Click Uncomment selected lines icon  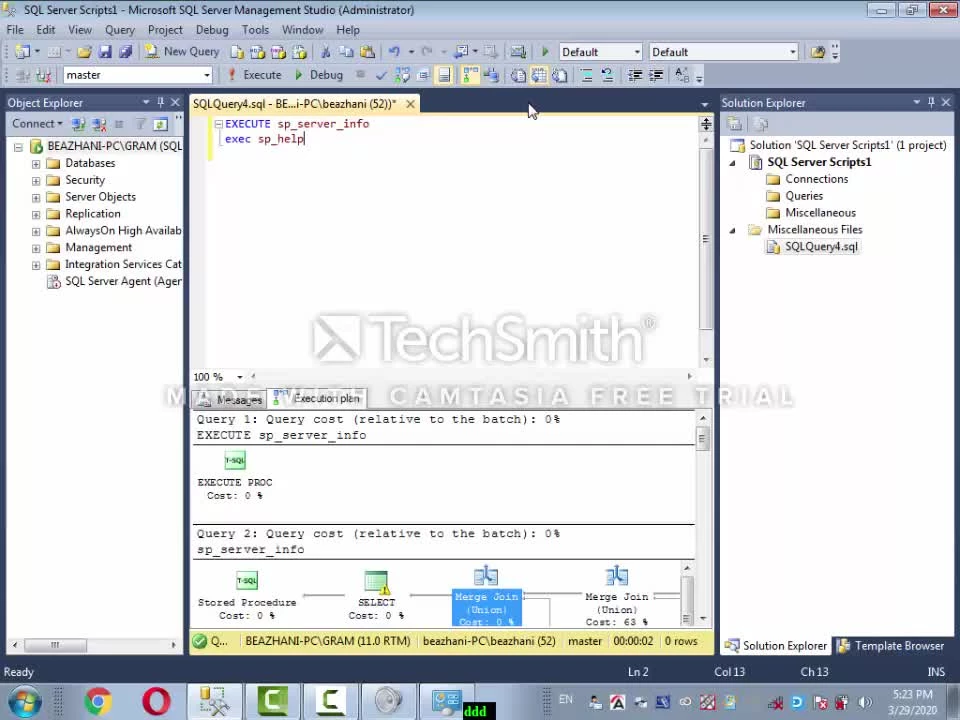tap(607, 75)
